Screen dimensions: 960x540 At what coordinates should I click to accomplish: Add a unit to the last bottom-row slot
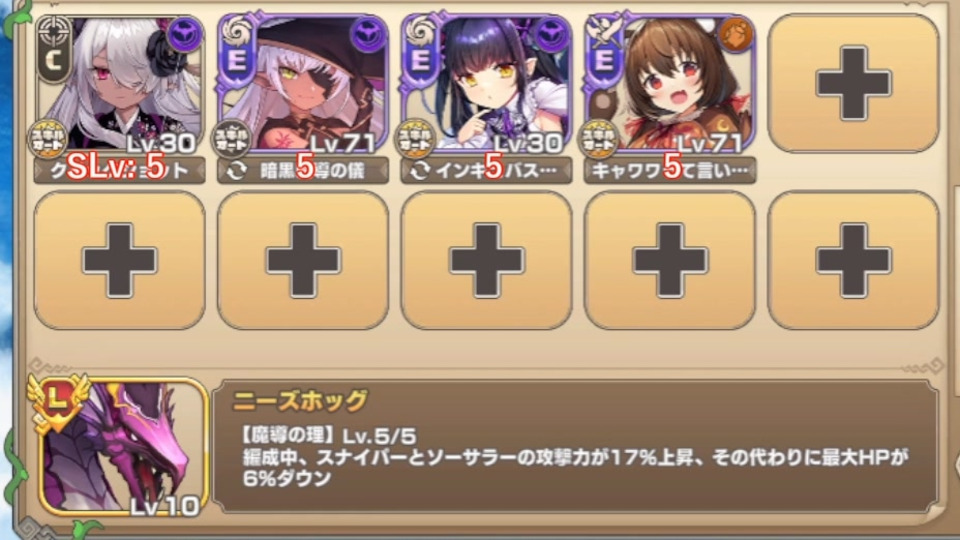(x=853, y=260)
